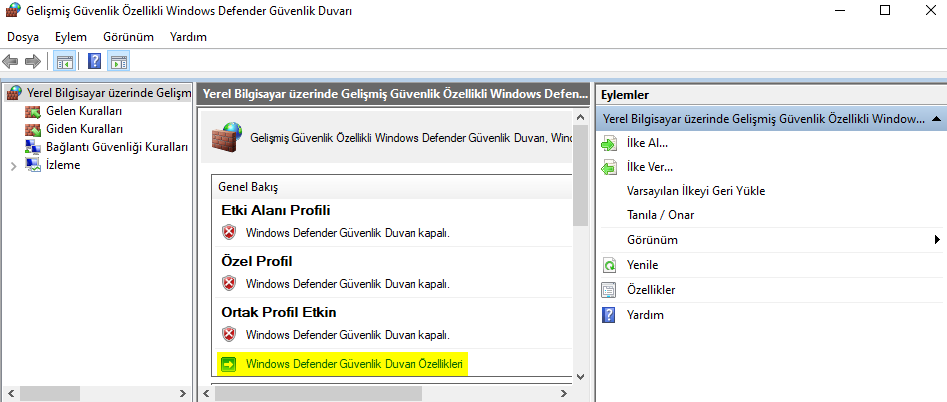The height and width of the screenshot is (402, 947).
Task: Select Gelen Kuralları tree item
Action: pyautogui.click(x=84, y=112)
